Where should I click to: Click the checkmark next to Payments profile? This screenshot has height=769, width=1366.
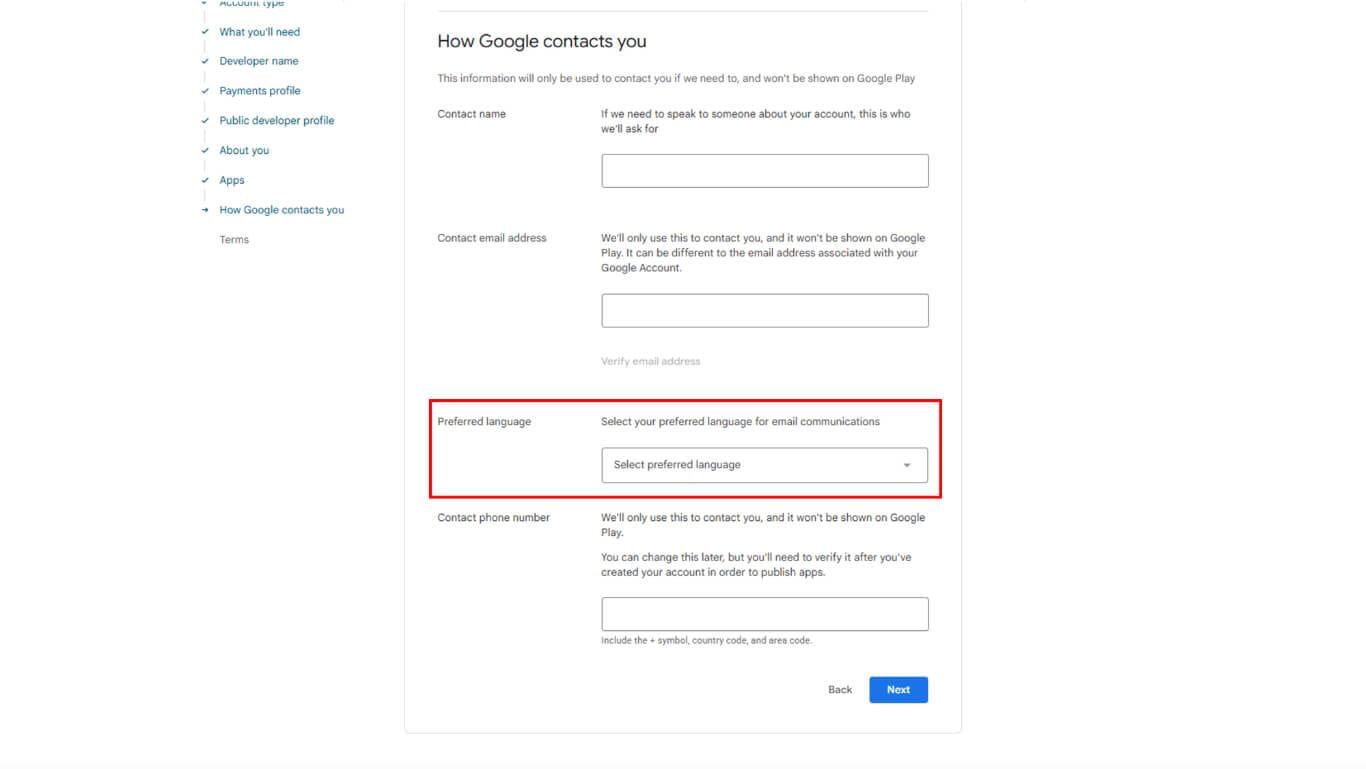pyautogui.click(x=205, y=91)
